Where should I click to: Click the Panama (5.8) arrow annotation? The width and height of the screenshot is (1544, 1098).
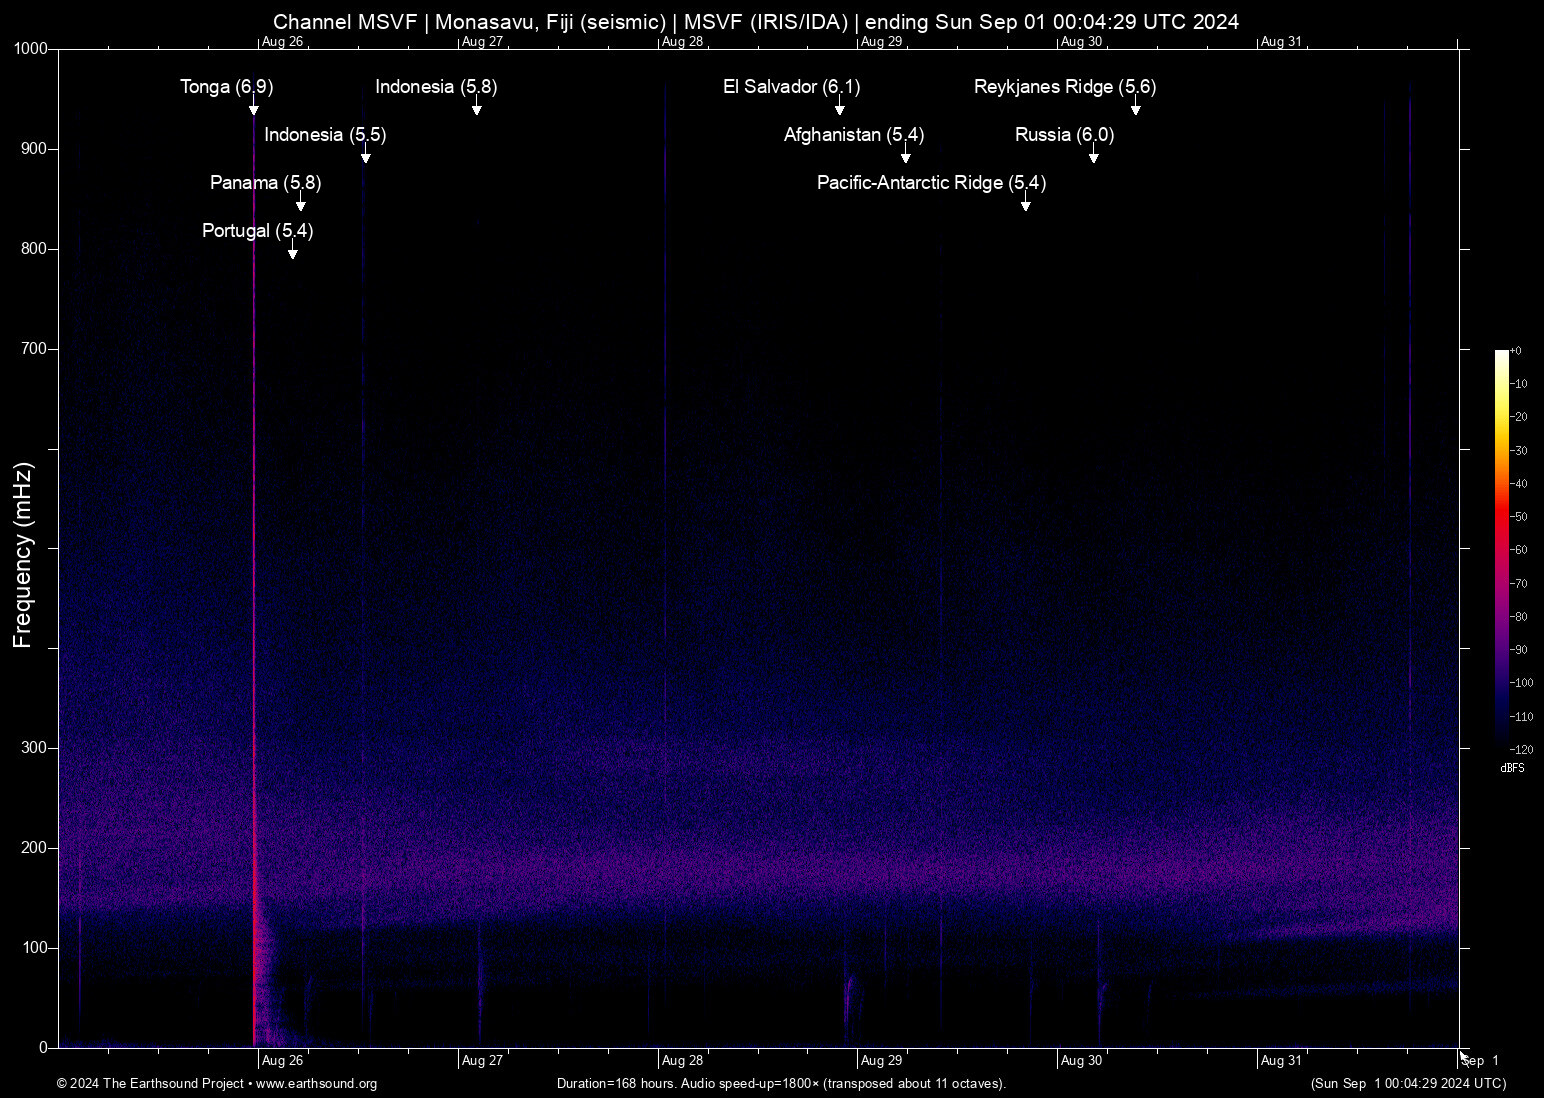300,204
